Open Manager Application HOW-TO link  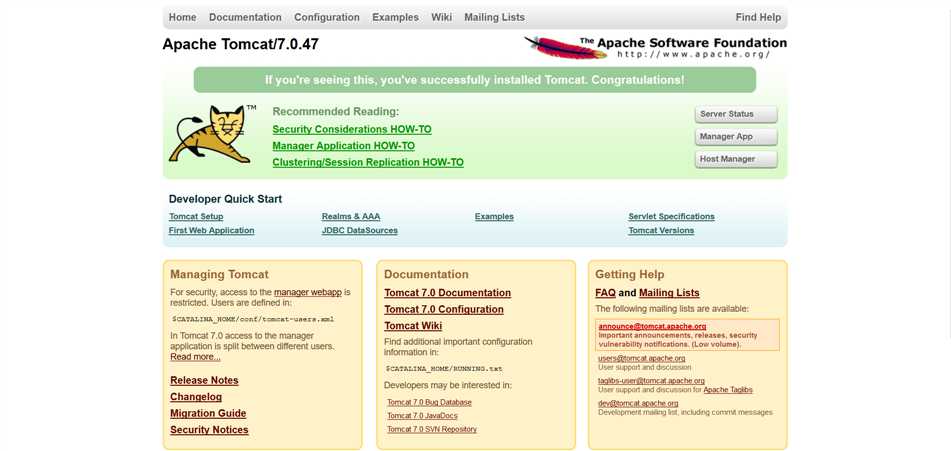(x=343, y=146)
